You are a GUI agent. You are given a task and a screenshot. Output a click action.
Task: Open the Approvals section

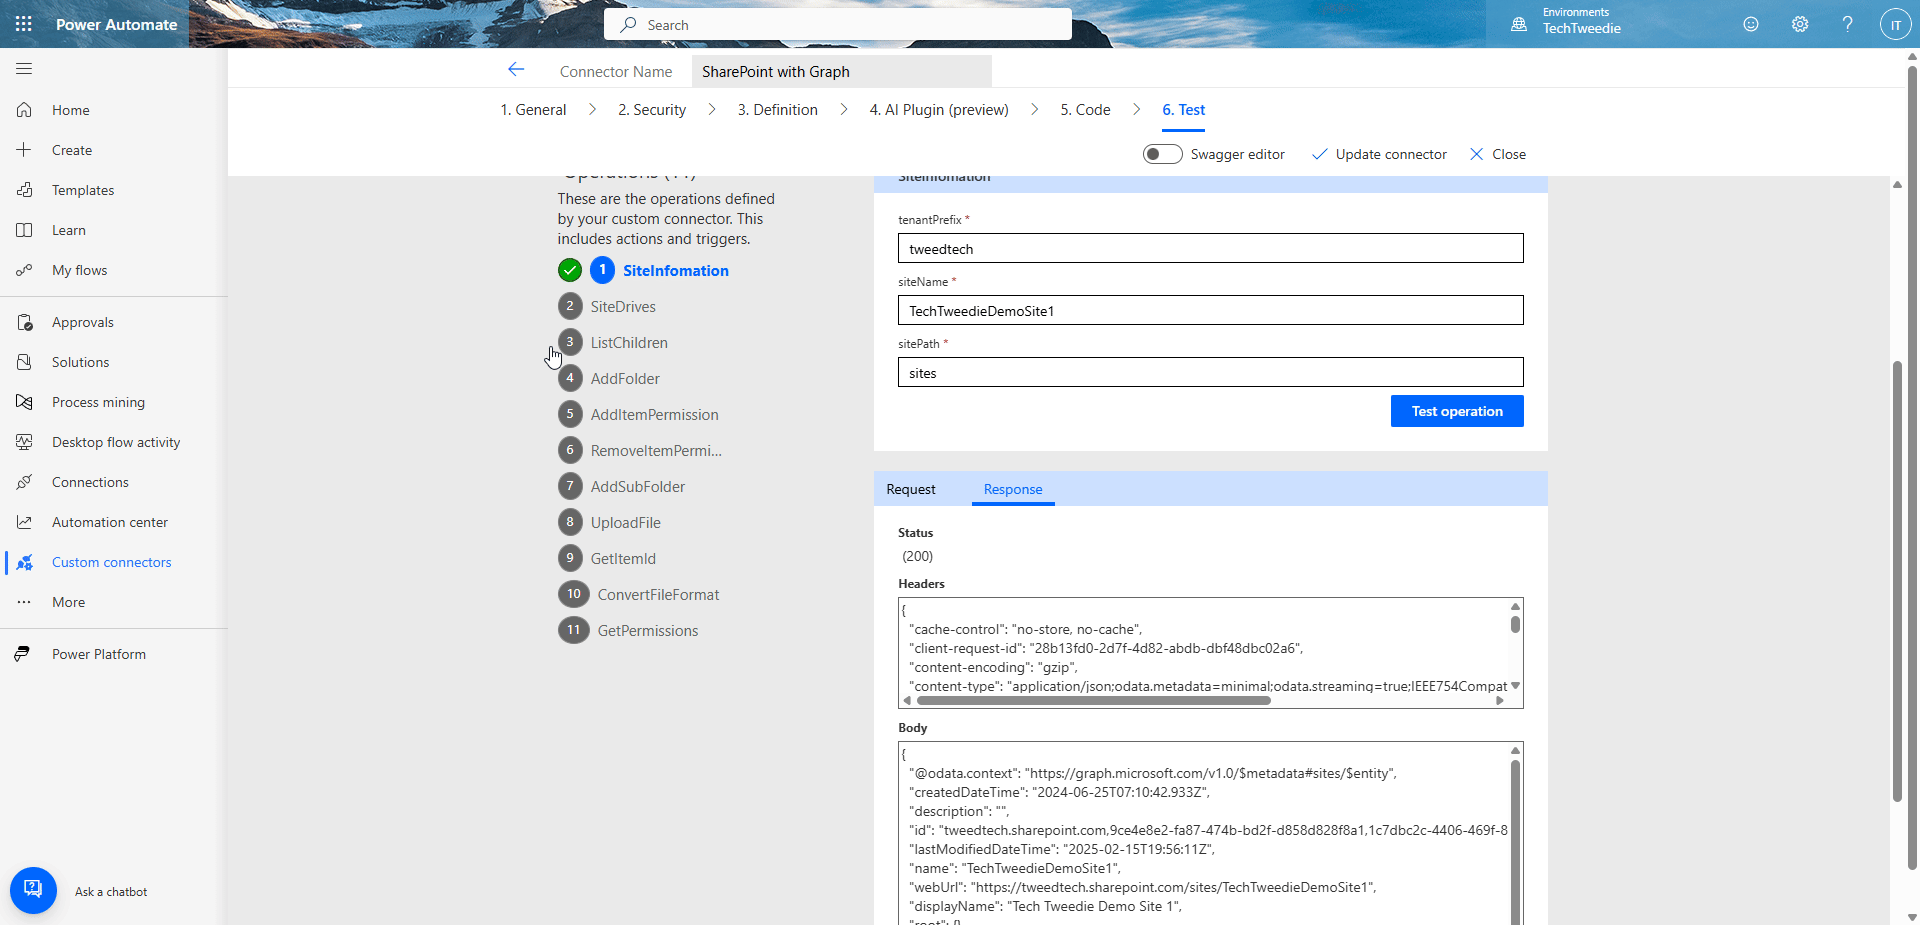tap(82, 321)
